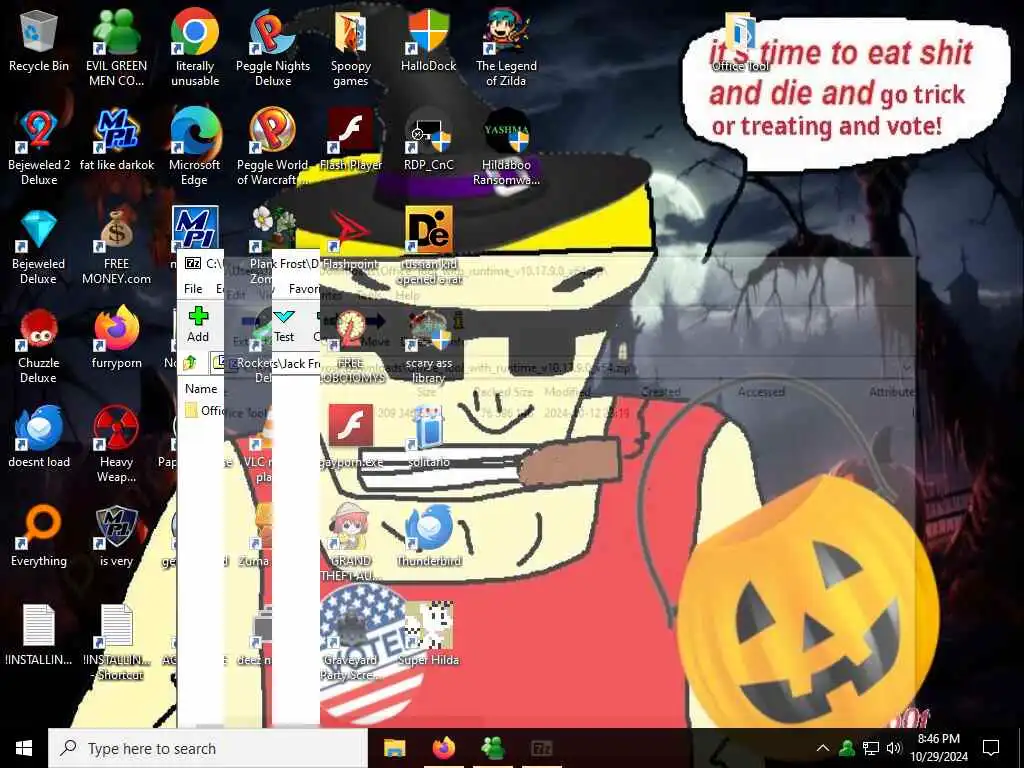Open the volume tray icon
The height and width of the screenshot is (768, 1024).
tap(894, 748)
